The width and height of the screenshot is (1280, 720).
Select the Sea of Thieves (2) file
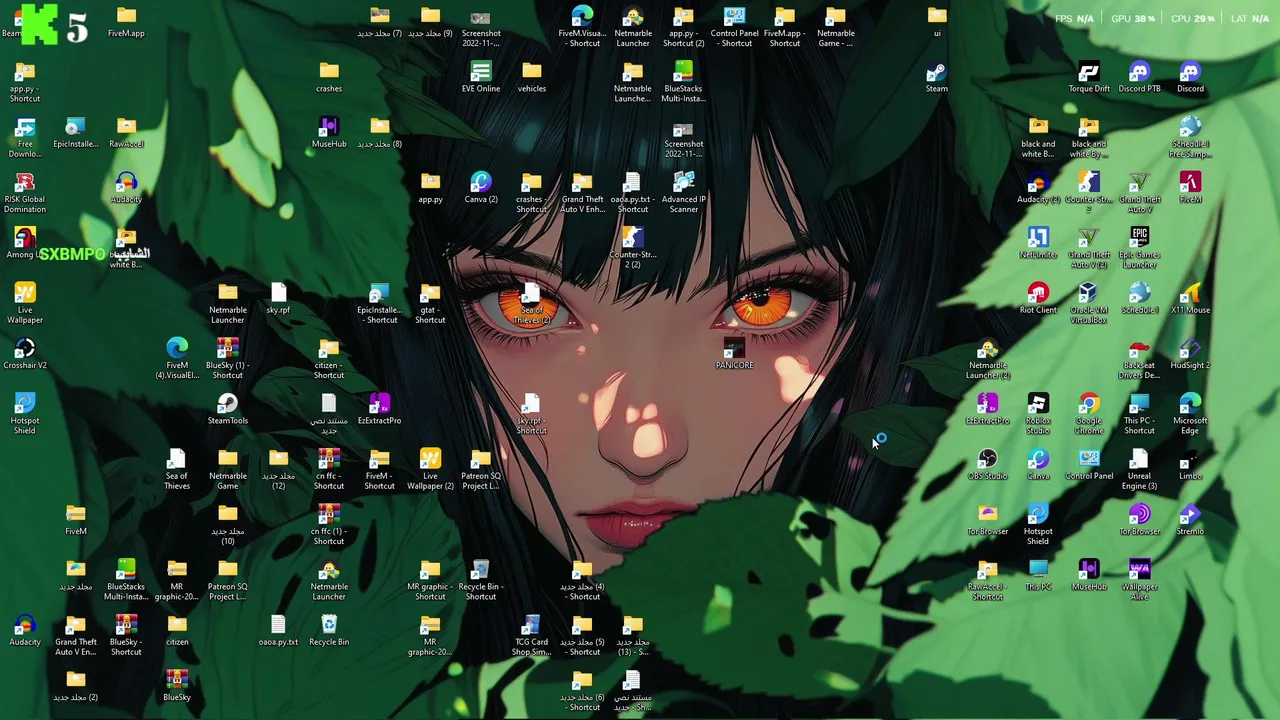531,303
